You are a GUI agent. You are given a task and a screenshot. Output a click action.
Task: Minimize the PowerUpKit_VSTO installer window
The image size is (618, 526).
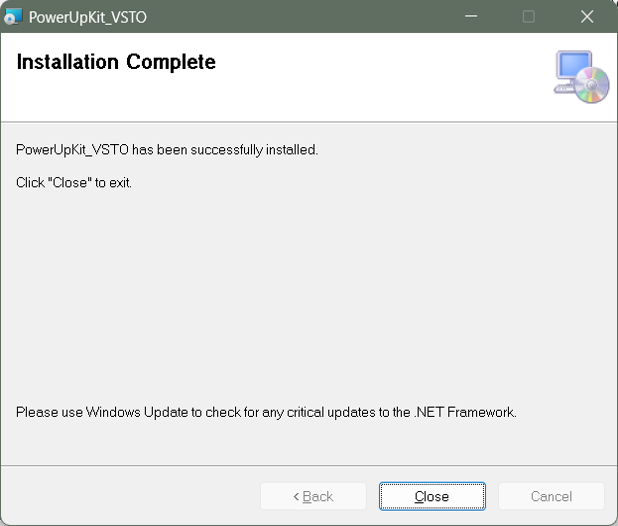[x=471, y=16]
